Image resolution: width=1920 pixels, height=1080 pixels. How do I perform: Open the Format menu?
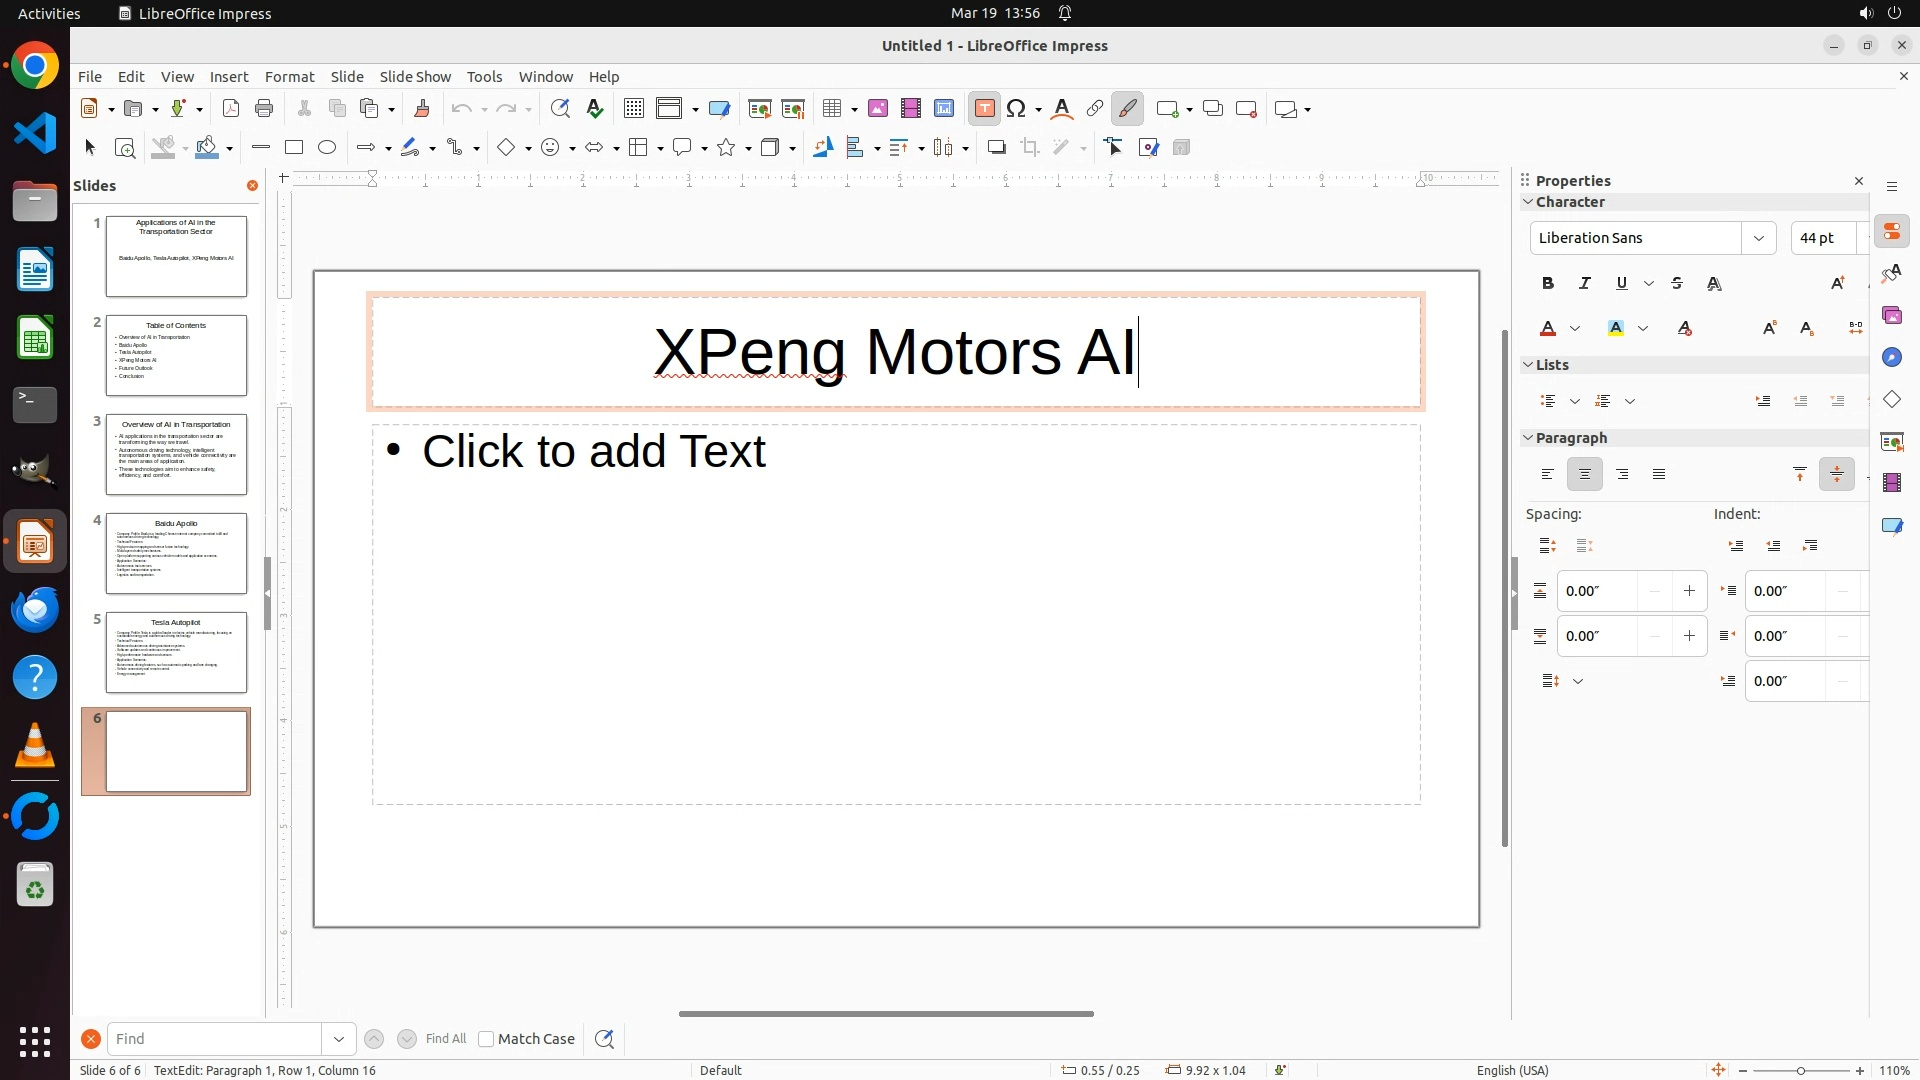click(x=289, y=77)
